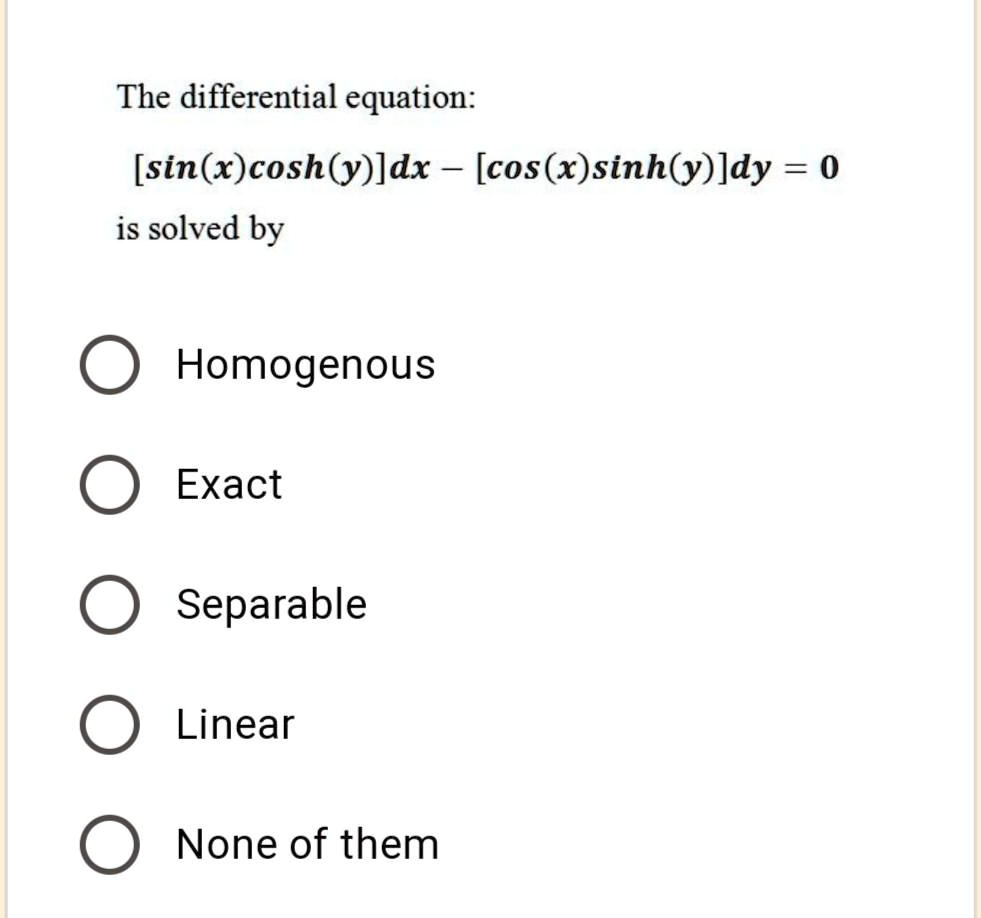The height and width of the screenshot is (918, 981).
Task: Click the Exact option label text
Action: pos(228,485)
